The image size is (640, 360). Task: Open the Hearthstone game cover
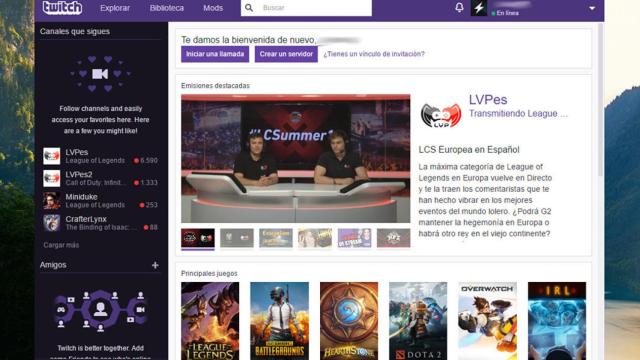coord(349,321)
